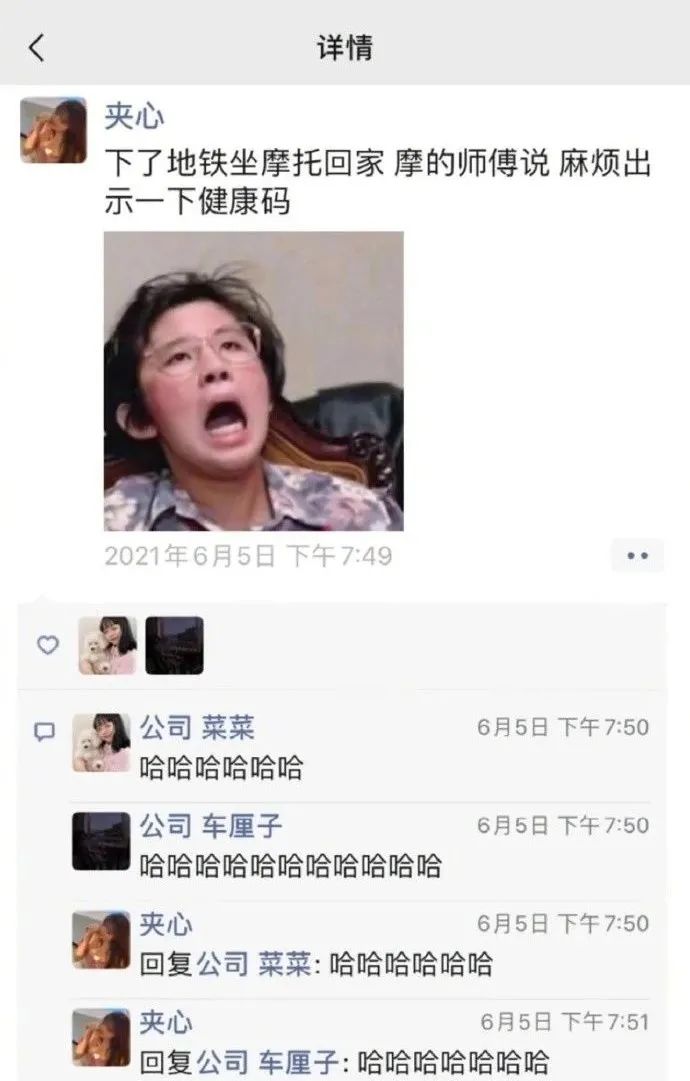
Task: Tap 公司 车厘子's comment avatar
Action: 101,841
